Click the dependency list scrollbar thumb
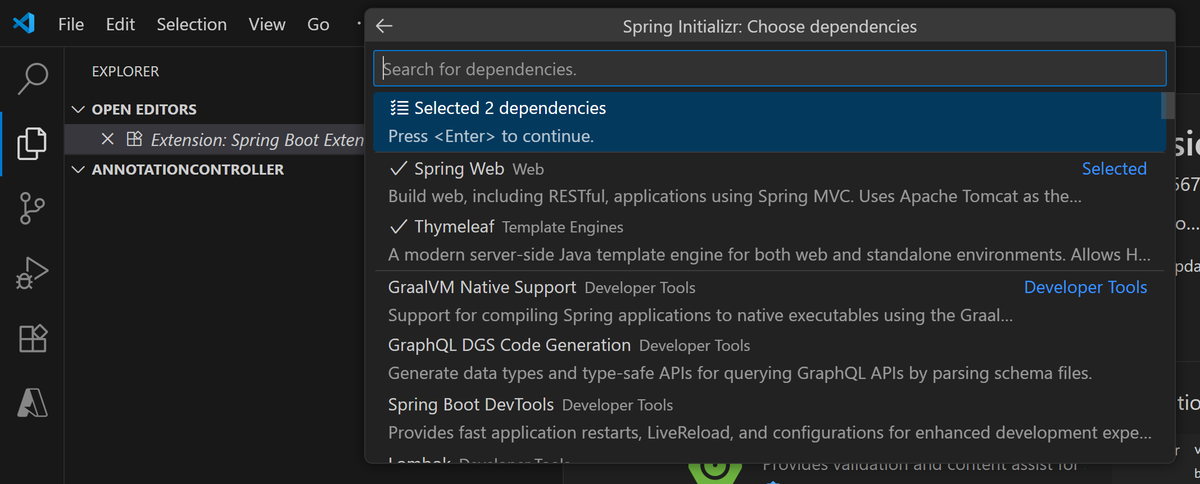Screen dimensions: 1200x484 point(1168,106)
